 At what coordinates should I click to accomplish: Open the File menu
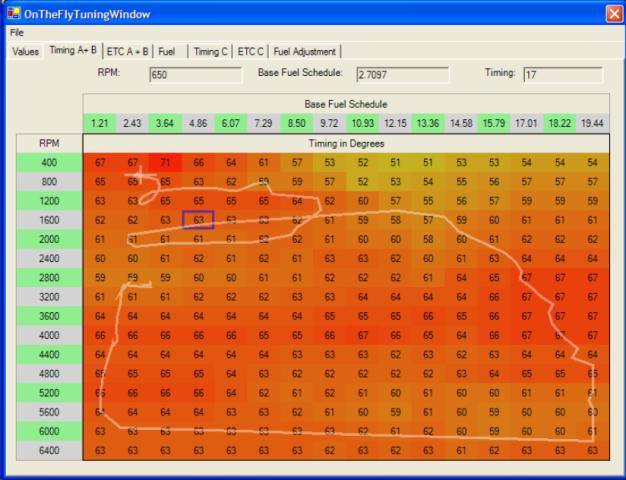point(17,33)
